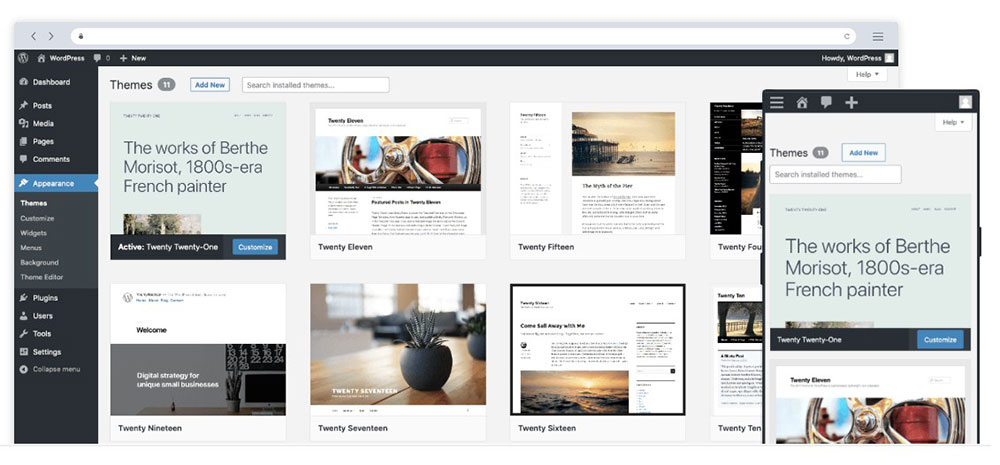Click the Pages icon in sidebar
This screenshot has height=465, width=1000.
click(x=24, y=142)
